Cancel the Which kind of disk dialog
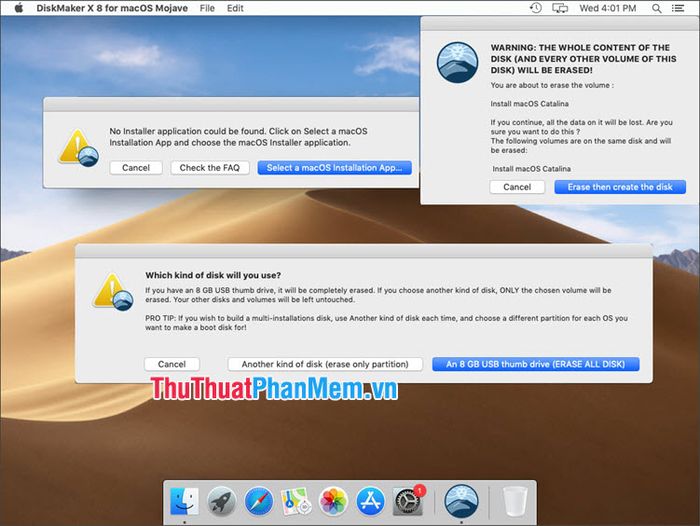Image resolution: width=700 pixels, height=526 pixels. (171, 364)
